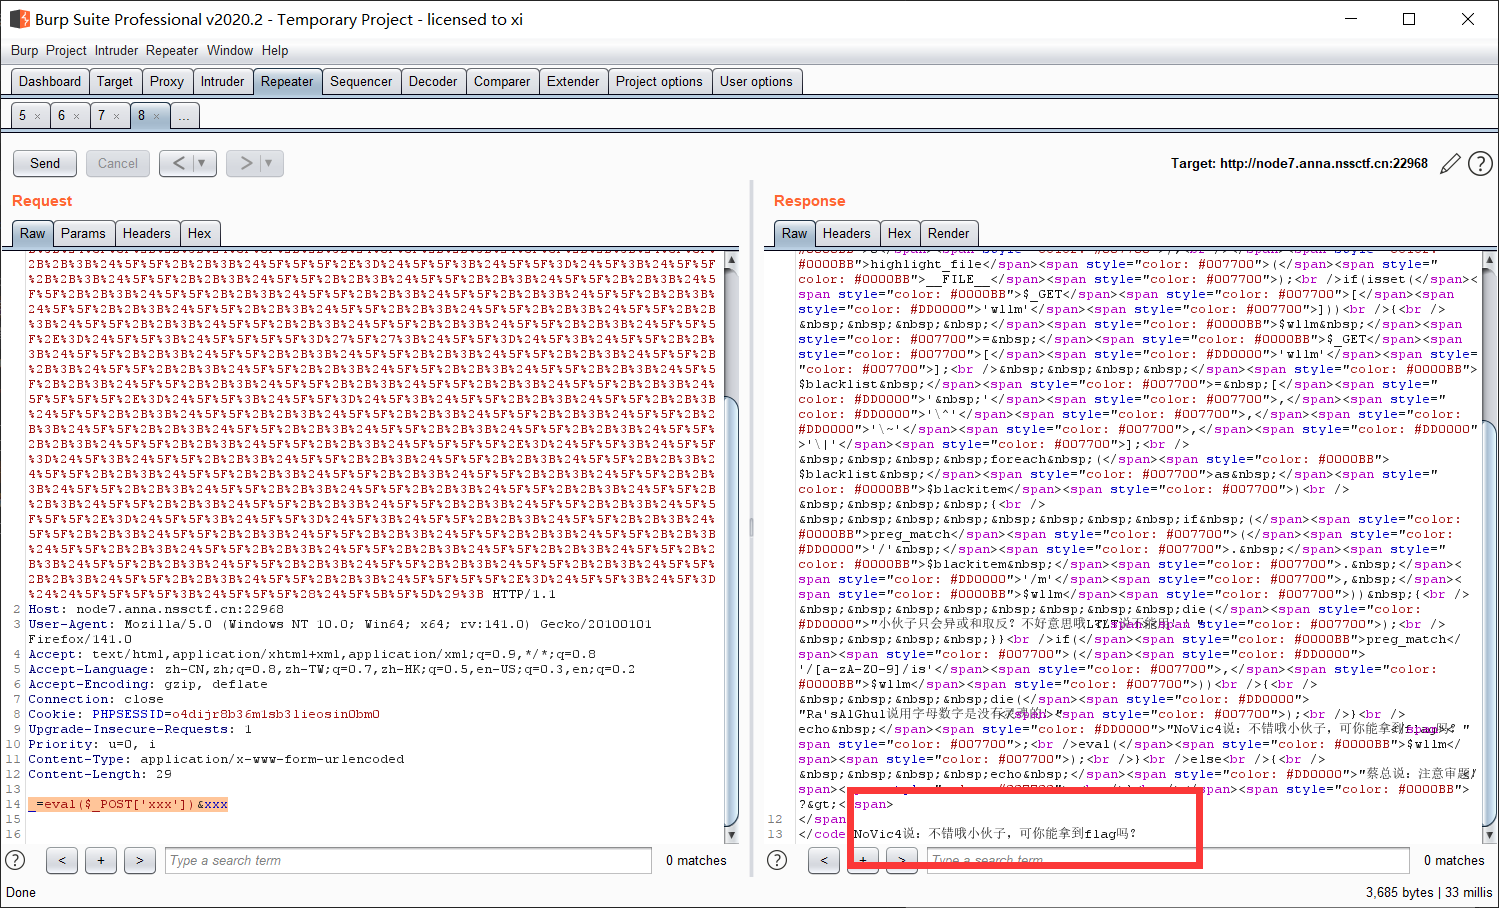Click the Cookie PHPSESSID line in request
Viewport: 1499px width, 908px height.
pyautogui.click(x=204, y=714)
